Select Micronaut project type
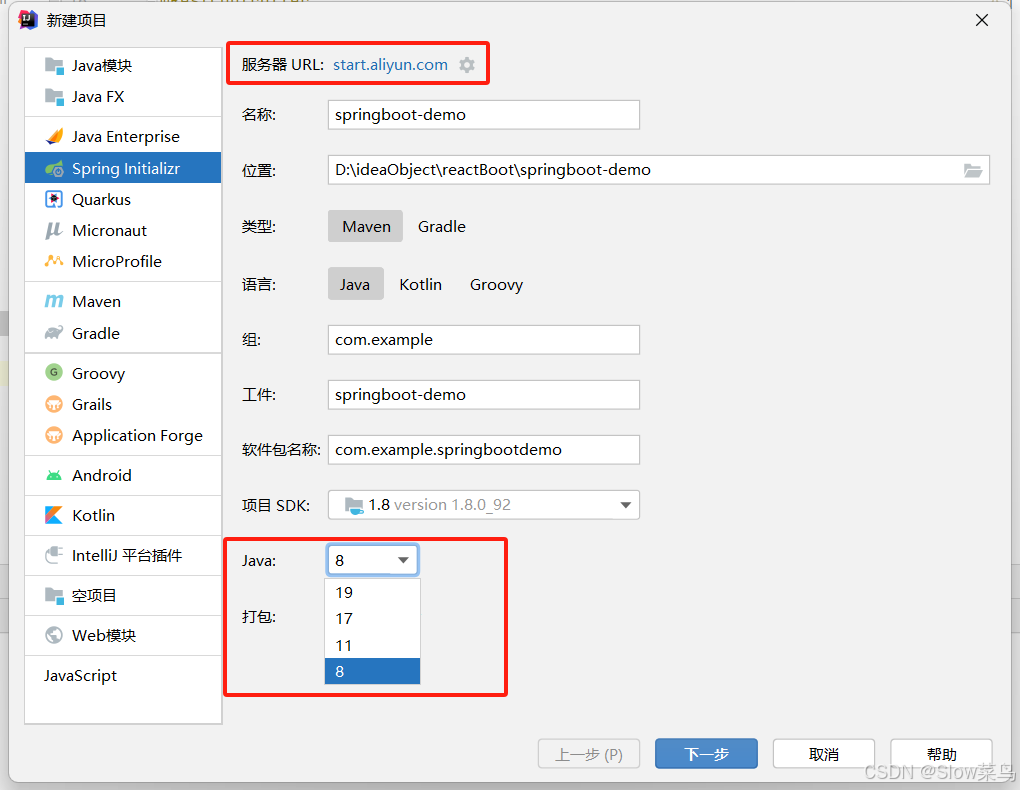The height and width of the screenshot is (790, 1020). click(123, 230)
